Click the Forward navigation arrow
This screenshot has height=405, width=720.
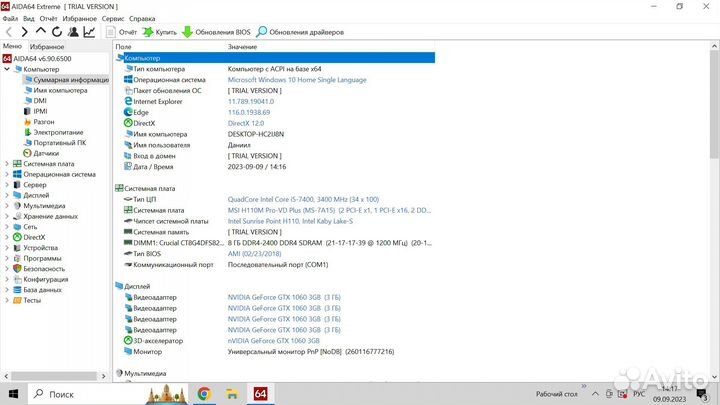pyautogui.click(x=24, y=32)
